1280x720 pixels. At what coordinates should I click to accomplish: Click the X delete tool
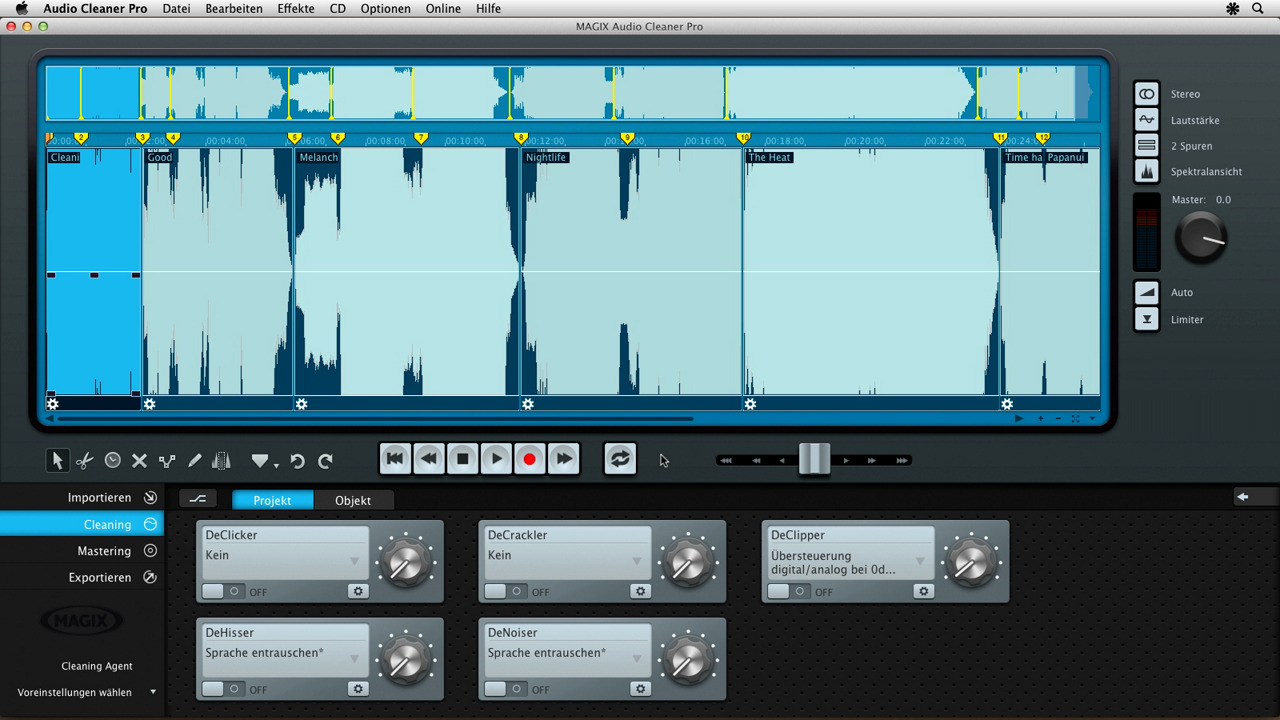pyautogui.click(x=140, y=460)
